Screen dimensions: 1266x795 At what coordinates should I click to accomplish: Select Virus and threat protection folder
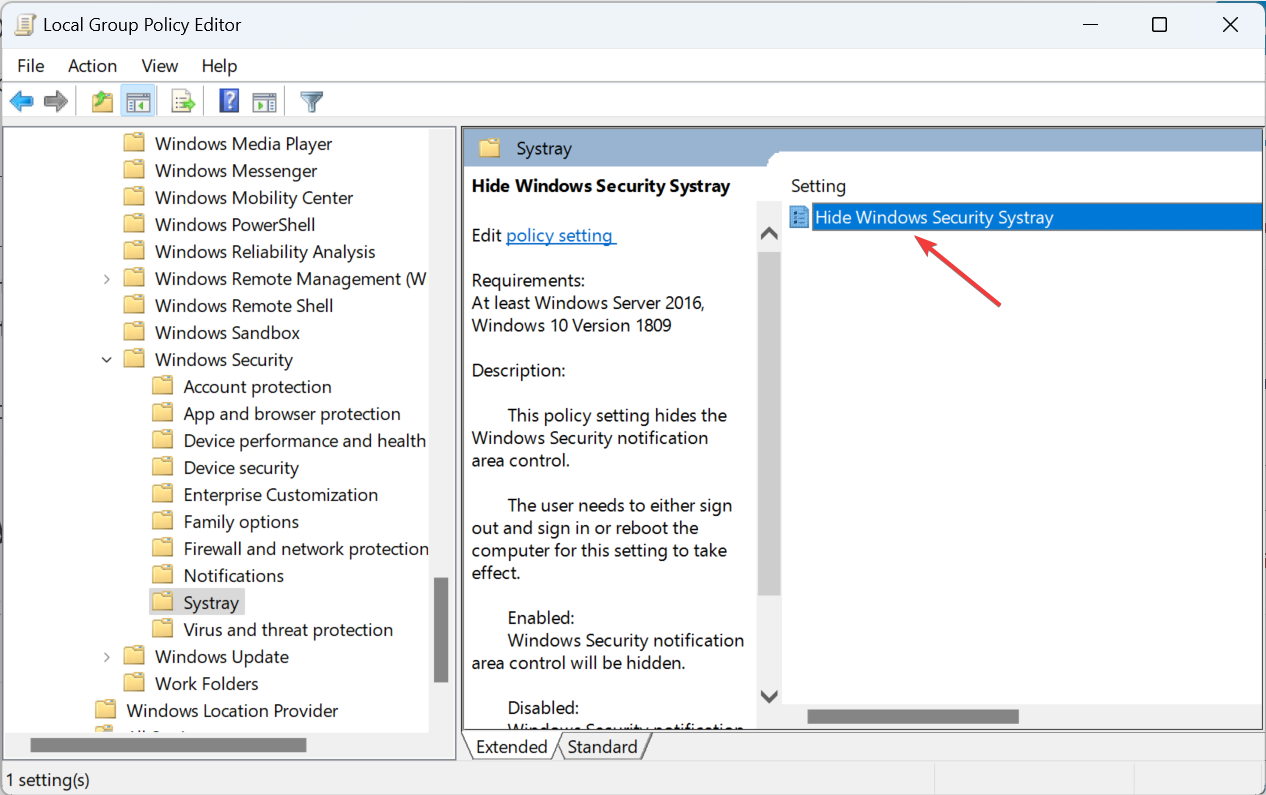coord(288,630)
